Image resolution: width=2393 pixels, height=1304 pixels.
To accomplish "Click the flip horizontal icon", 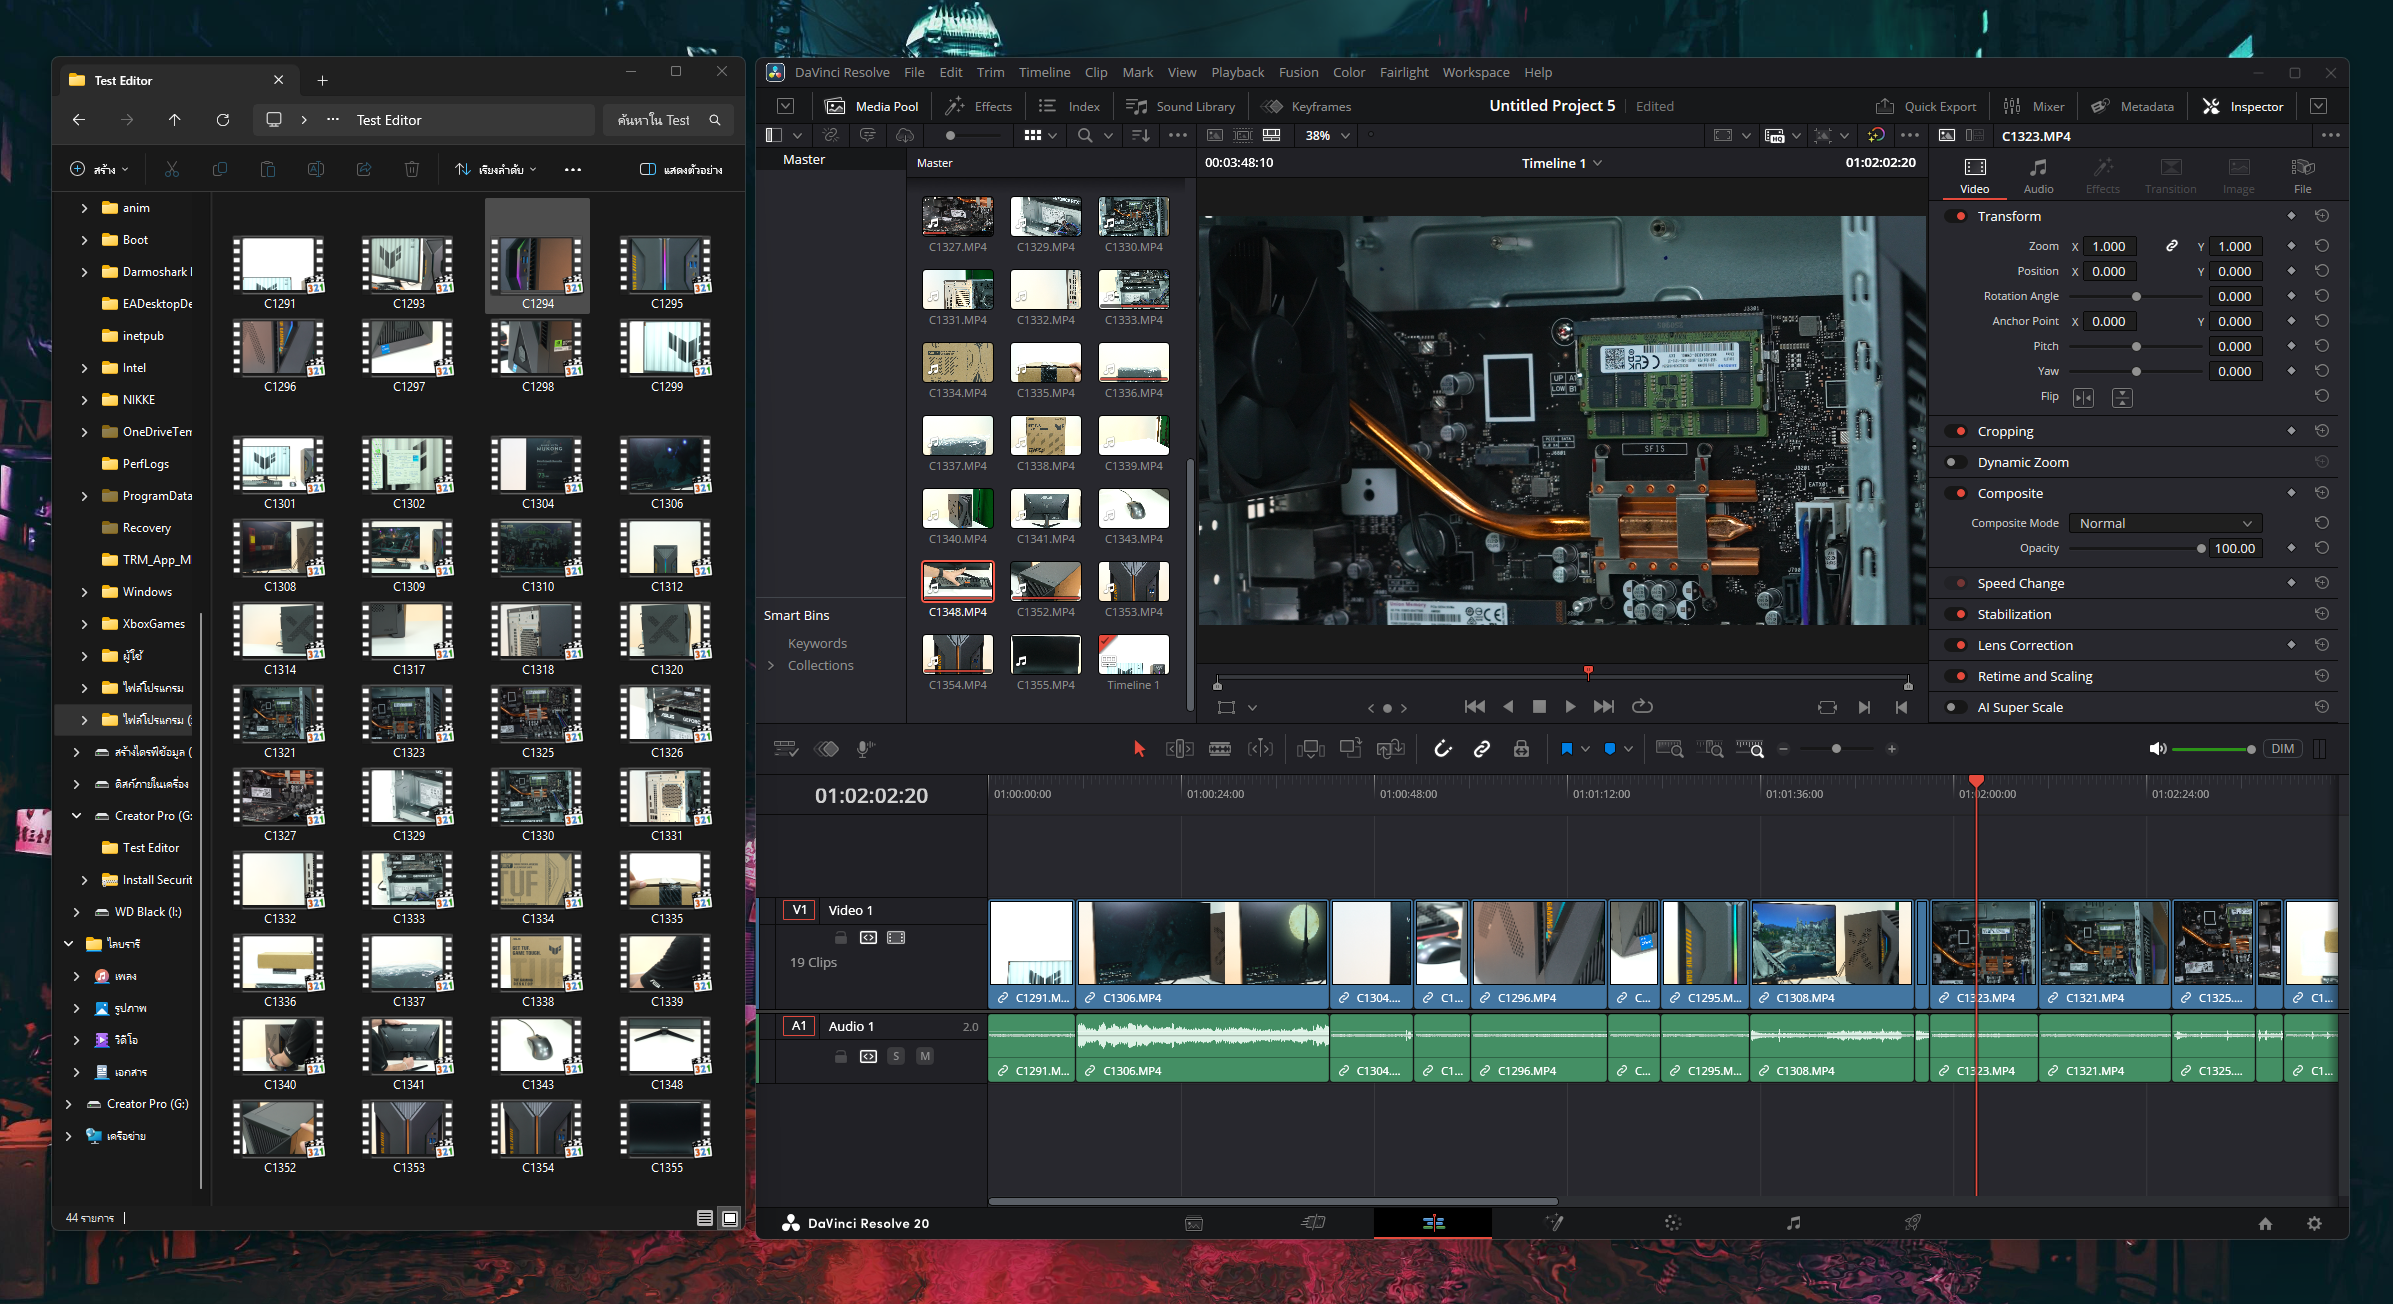I will (2083, 398).
